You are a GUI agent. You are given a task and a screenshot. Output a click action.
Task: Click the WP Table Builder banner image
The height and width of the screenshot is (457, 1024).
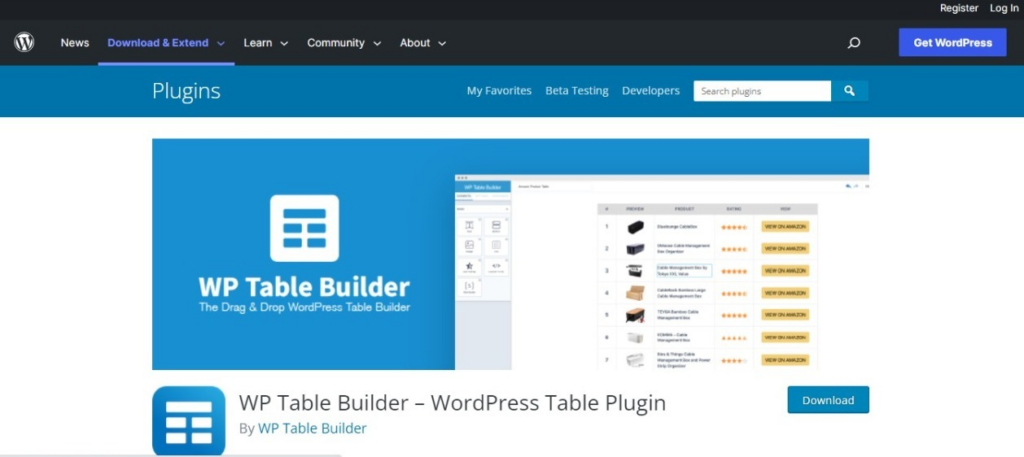[x=511, y=254]
